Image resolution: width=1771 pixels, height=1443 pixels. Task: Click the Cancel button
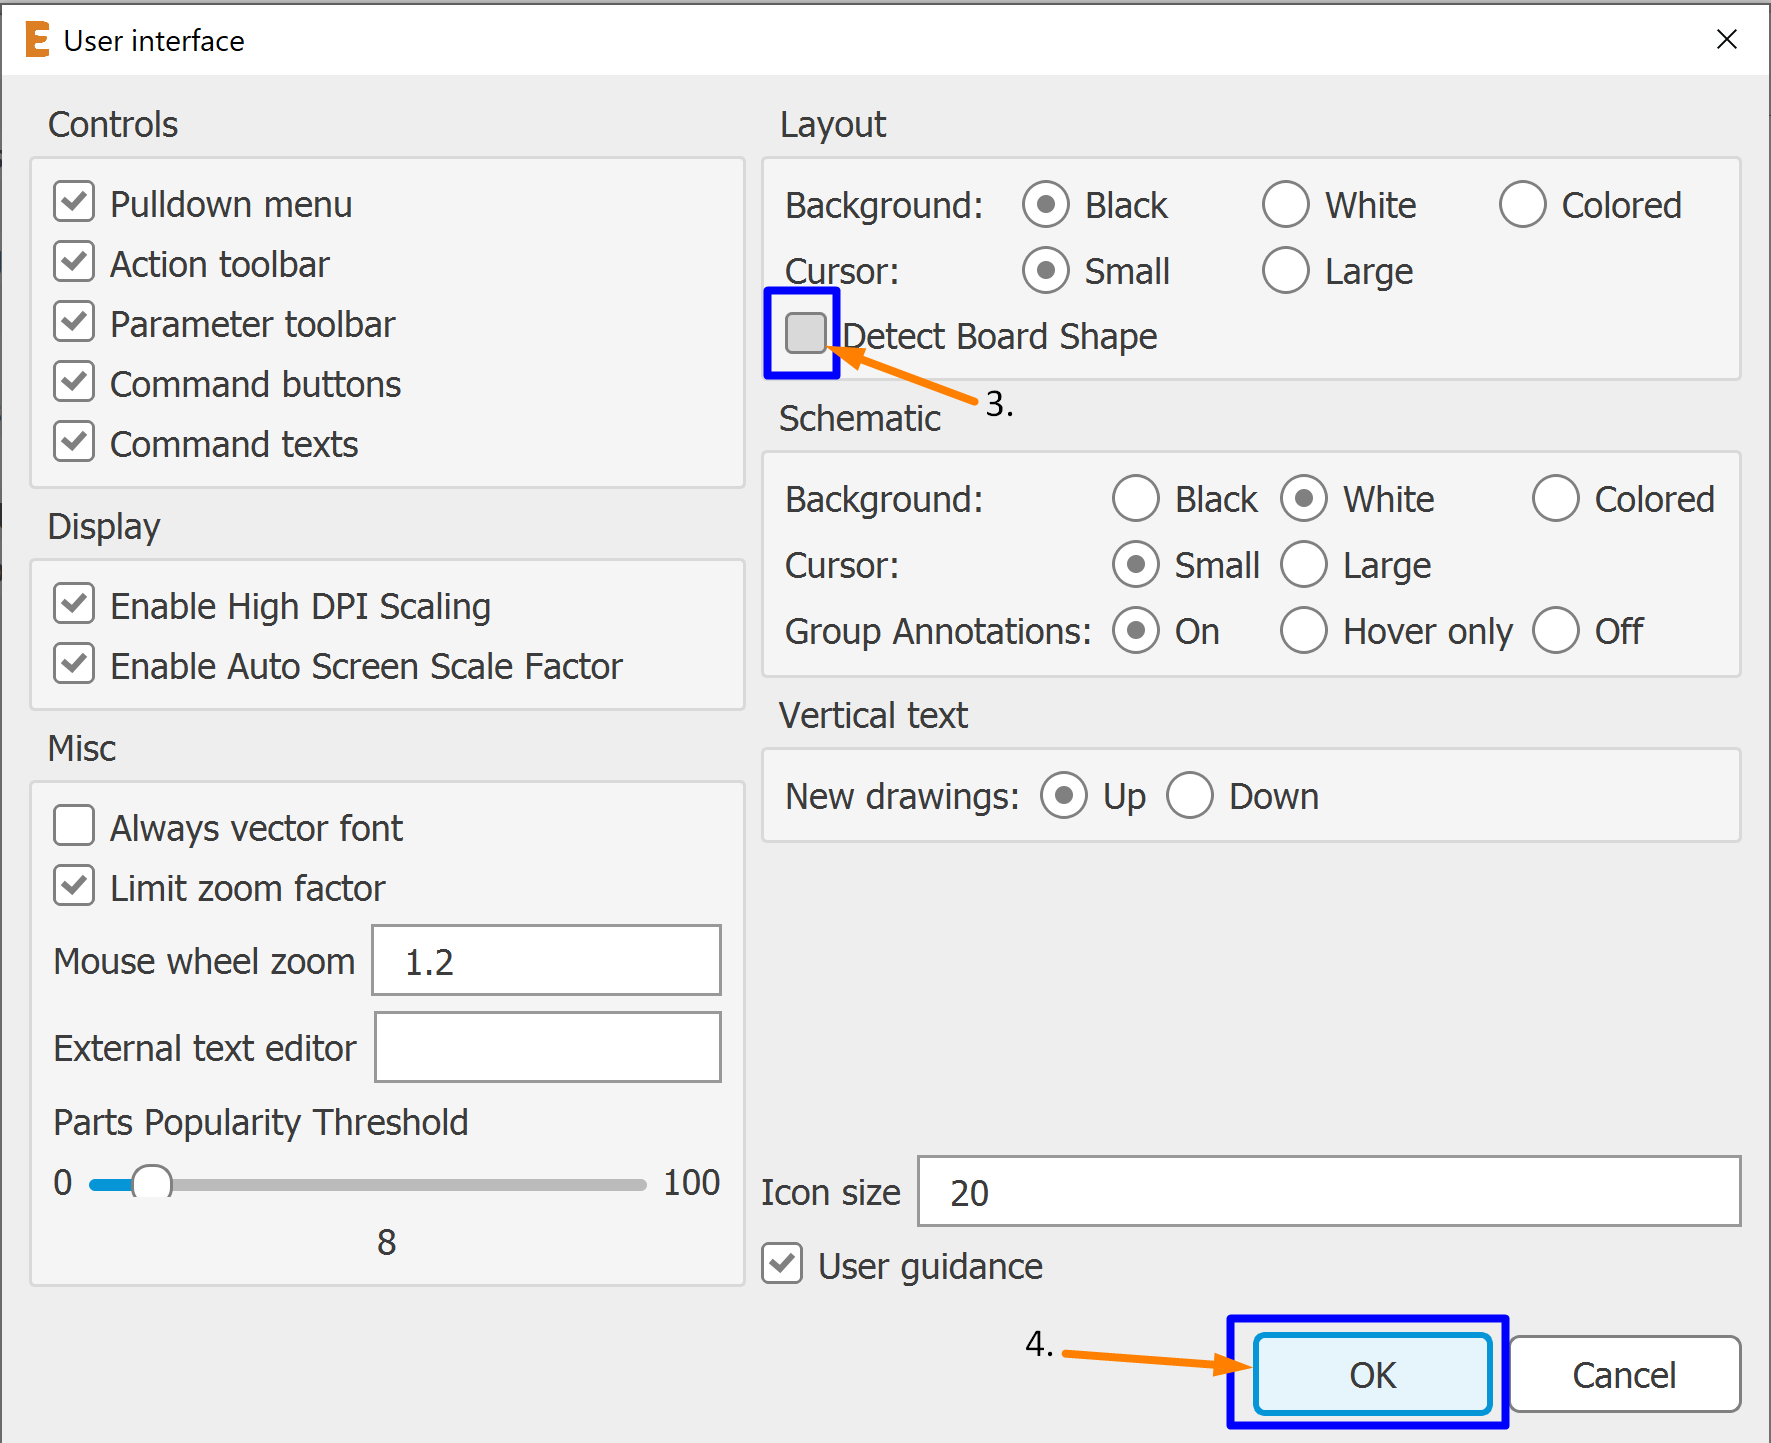point(1623,1374)
